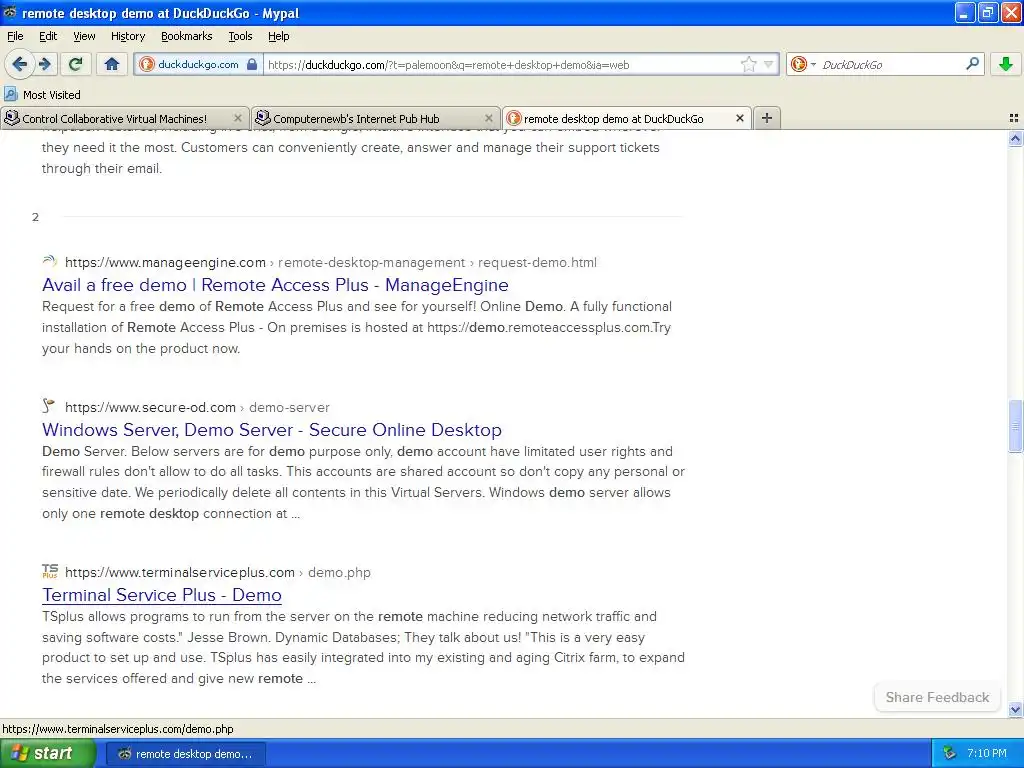Click the search magnifier icon in the search box
This screenshot has width=1024, height=768.
[x=972, y=63]
